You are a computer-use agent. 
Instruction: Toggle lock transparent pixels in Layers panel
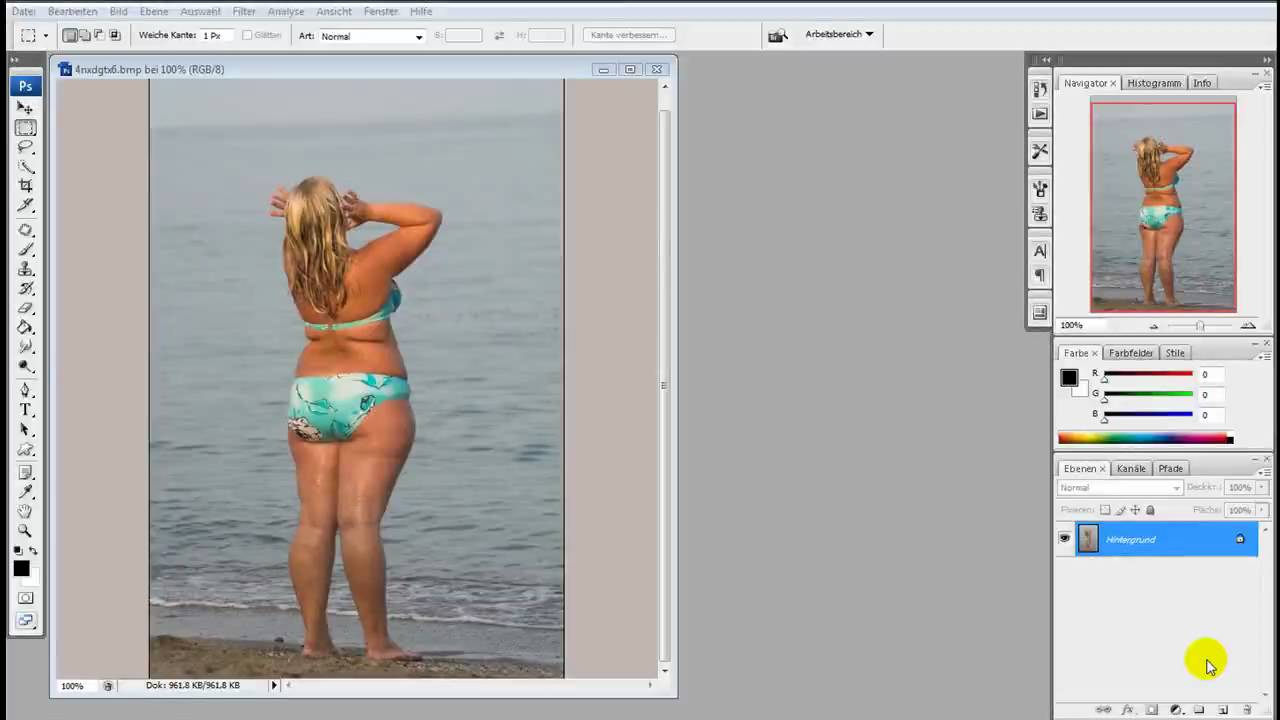(x=1105, y=510)
